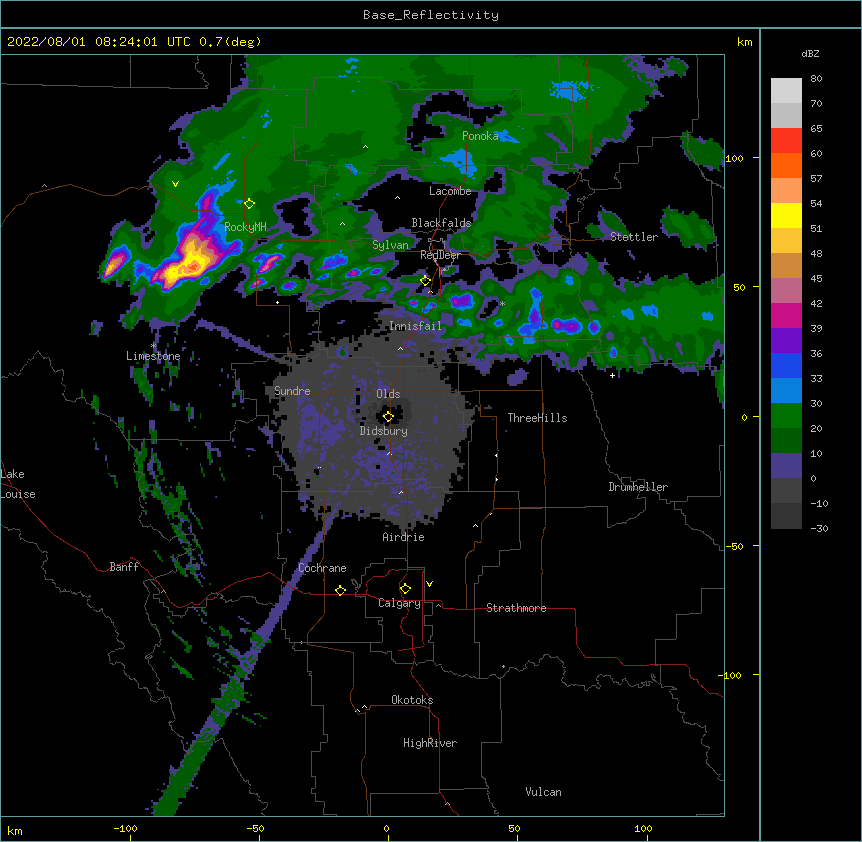Click the Limestone label
The height and width of the screenshot is (842, 862).
[153, 356]
